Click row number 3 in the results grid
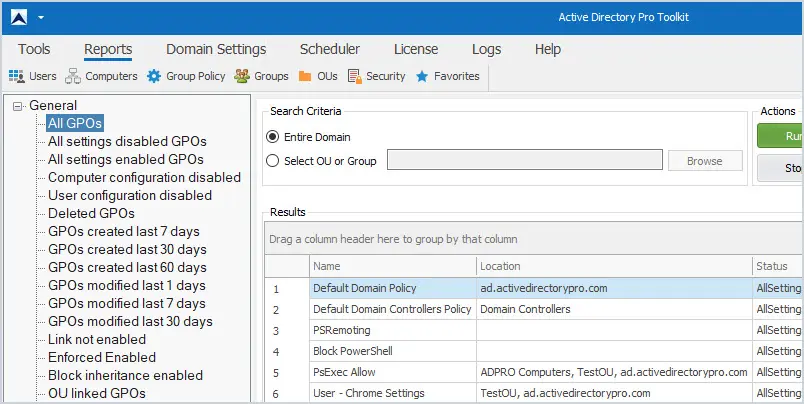The image size is (804, 404). (276, 331)
